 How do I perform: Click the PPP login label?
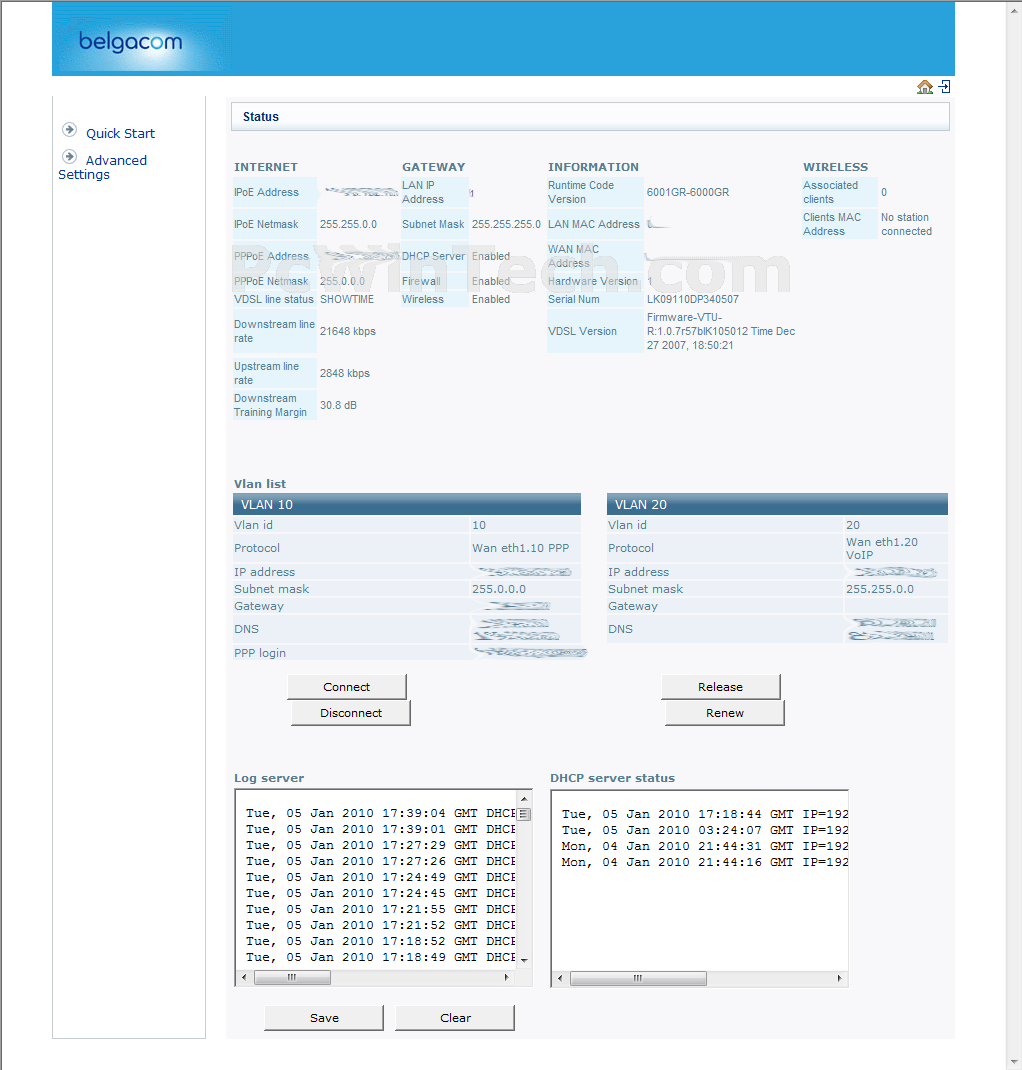coord(260,653)
